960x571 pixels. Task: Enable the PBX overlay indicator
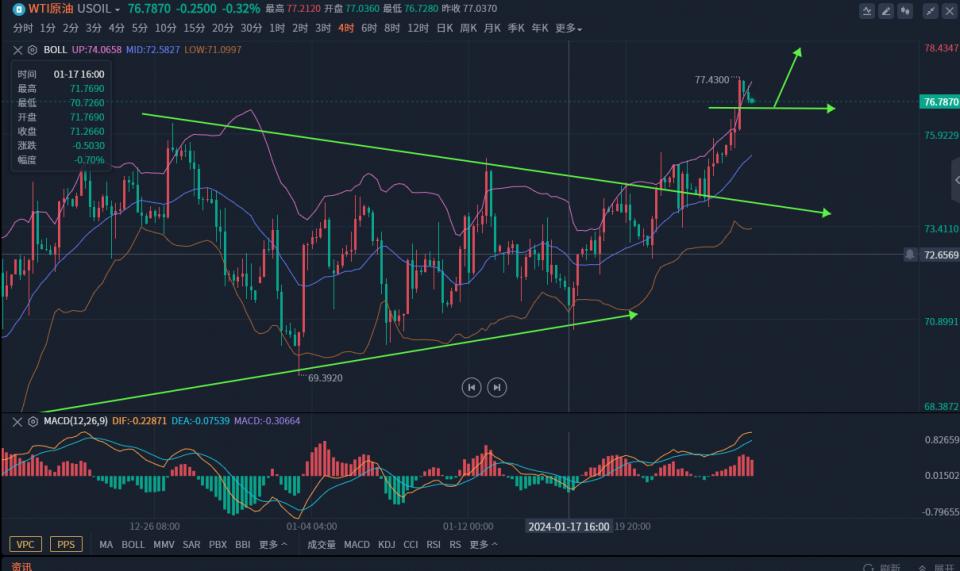(x=218, y=544)
